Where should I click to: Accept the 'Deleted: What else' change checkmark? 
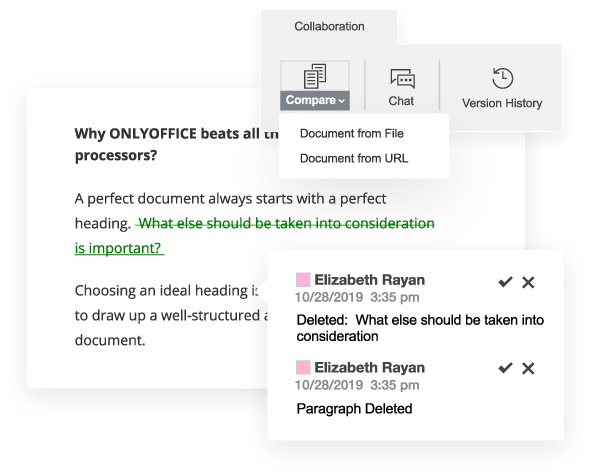coord(505,282)
